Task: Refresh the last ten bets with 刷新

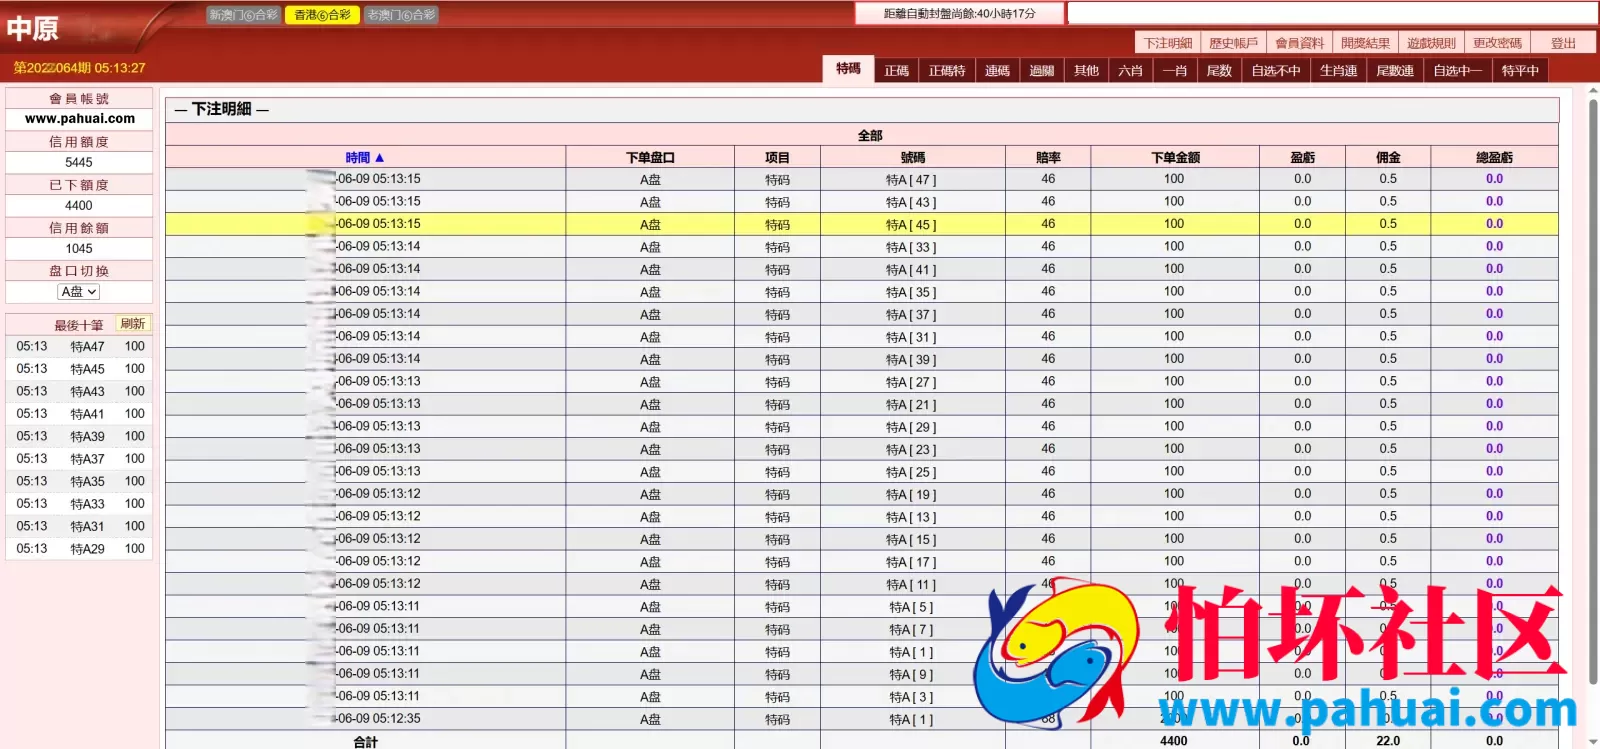Action: coord(133,324)
